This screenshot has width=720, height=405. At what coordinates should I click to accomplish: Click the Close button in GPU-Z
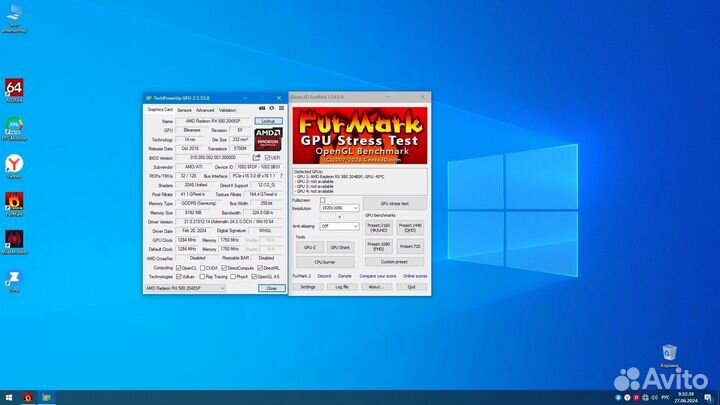click(272, 288)
